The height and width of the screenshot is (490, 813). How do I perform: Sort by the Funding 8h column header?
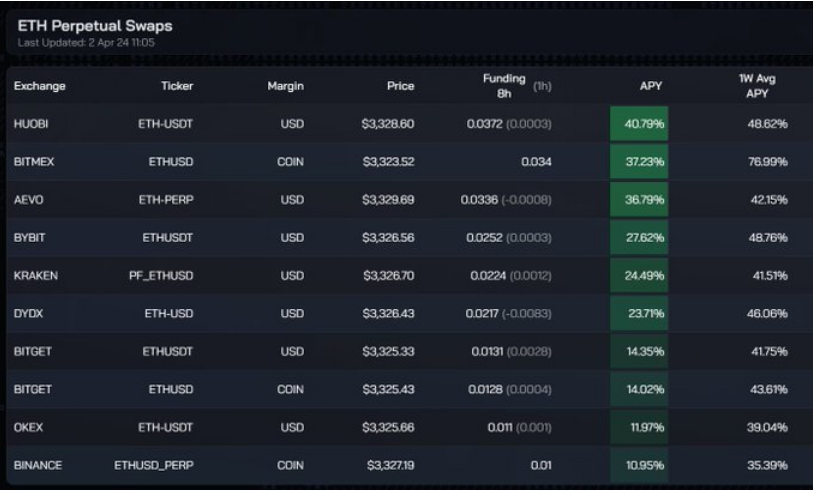coord(504,86)
